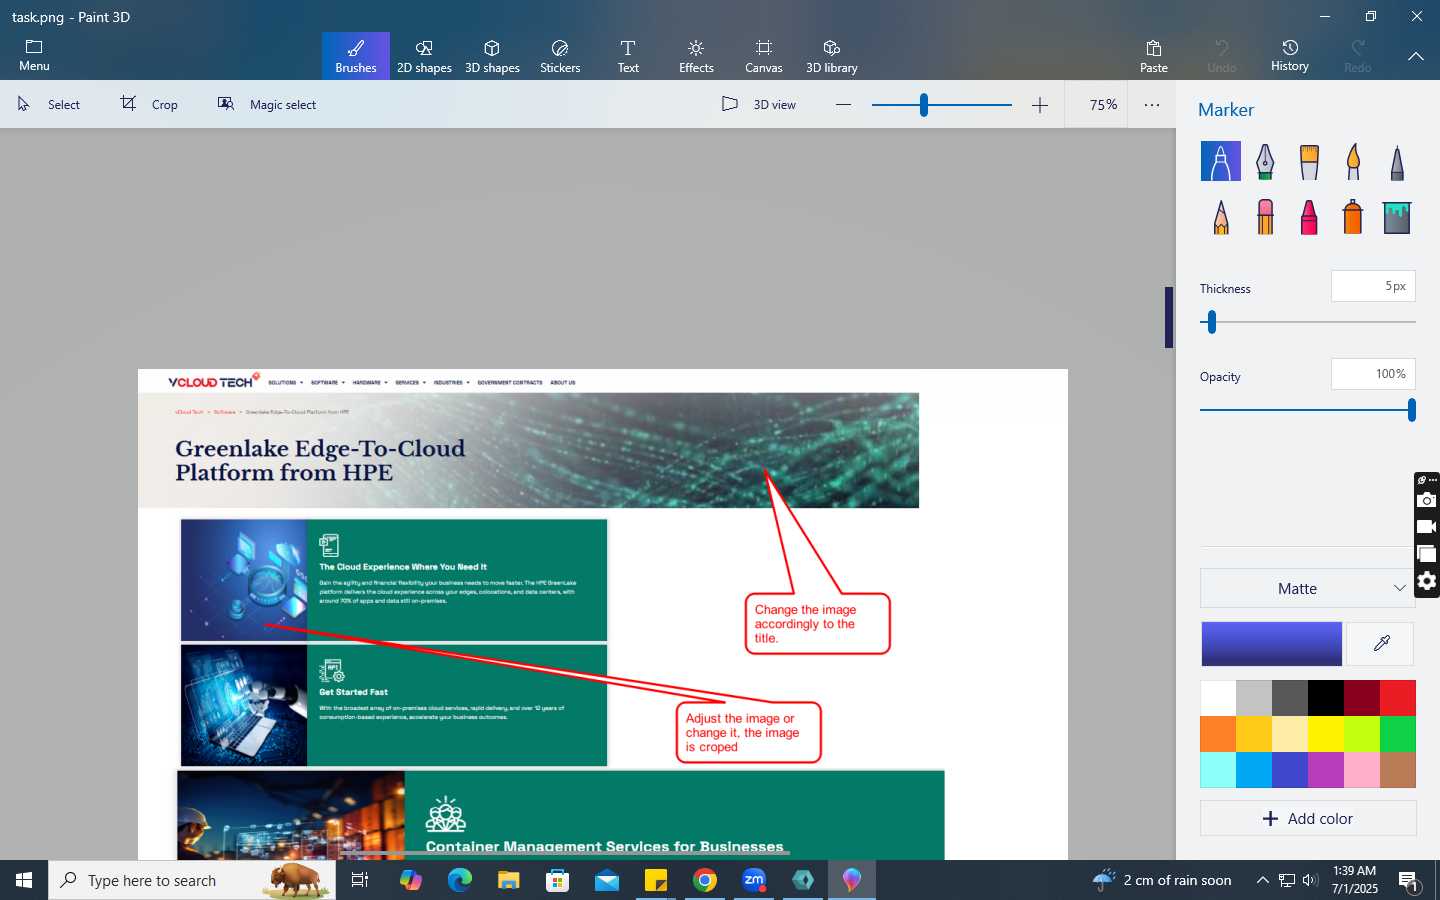Choose the brown color swatch

[x=1398, y=770]
